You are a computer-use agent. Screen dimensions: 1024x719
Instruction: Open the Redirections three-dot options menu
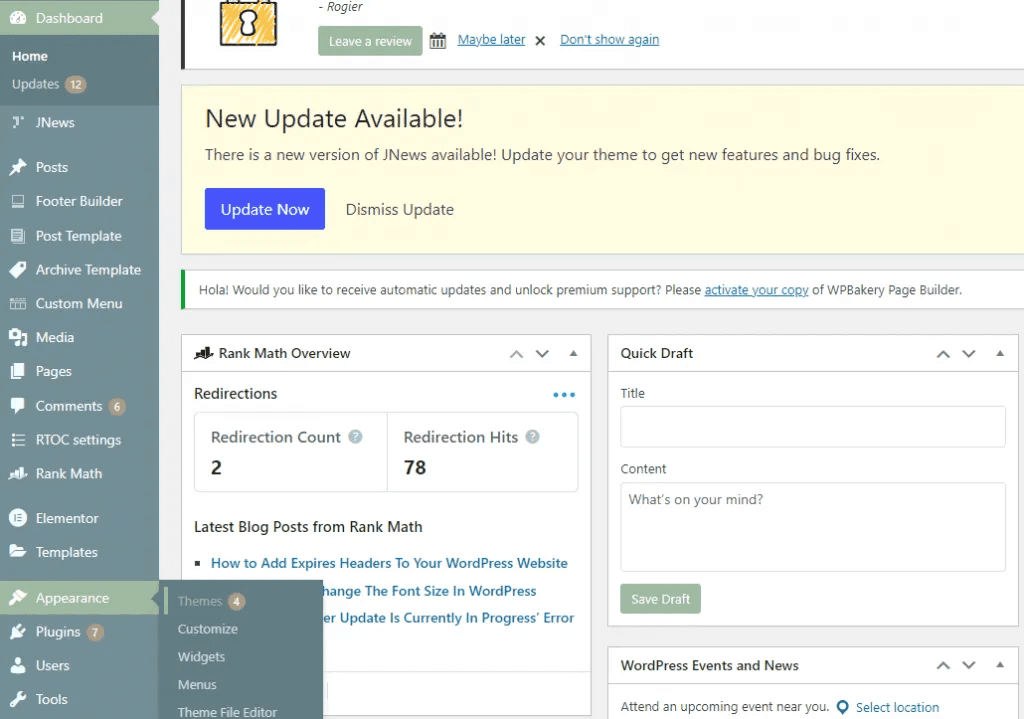564,394
